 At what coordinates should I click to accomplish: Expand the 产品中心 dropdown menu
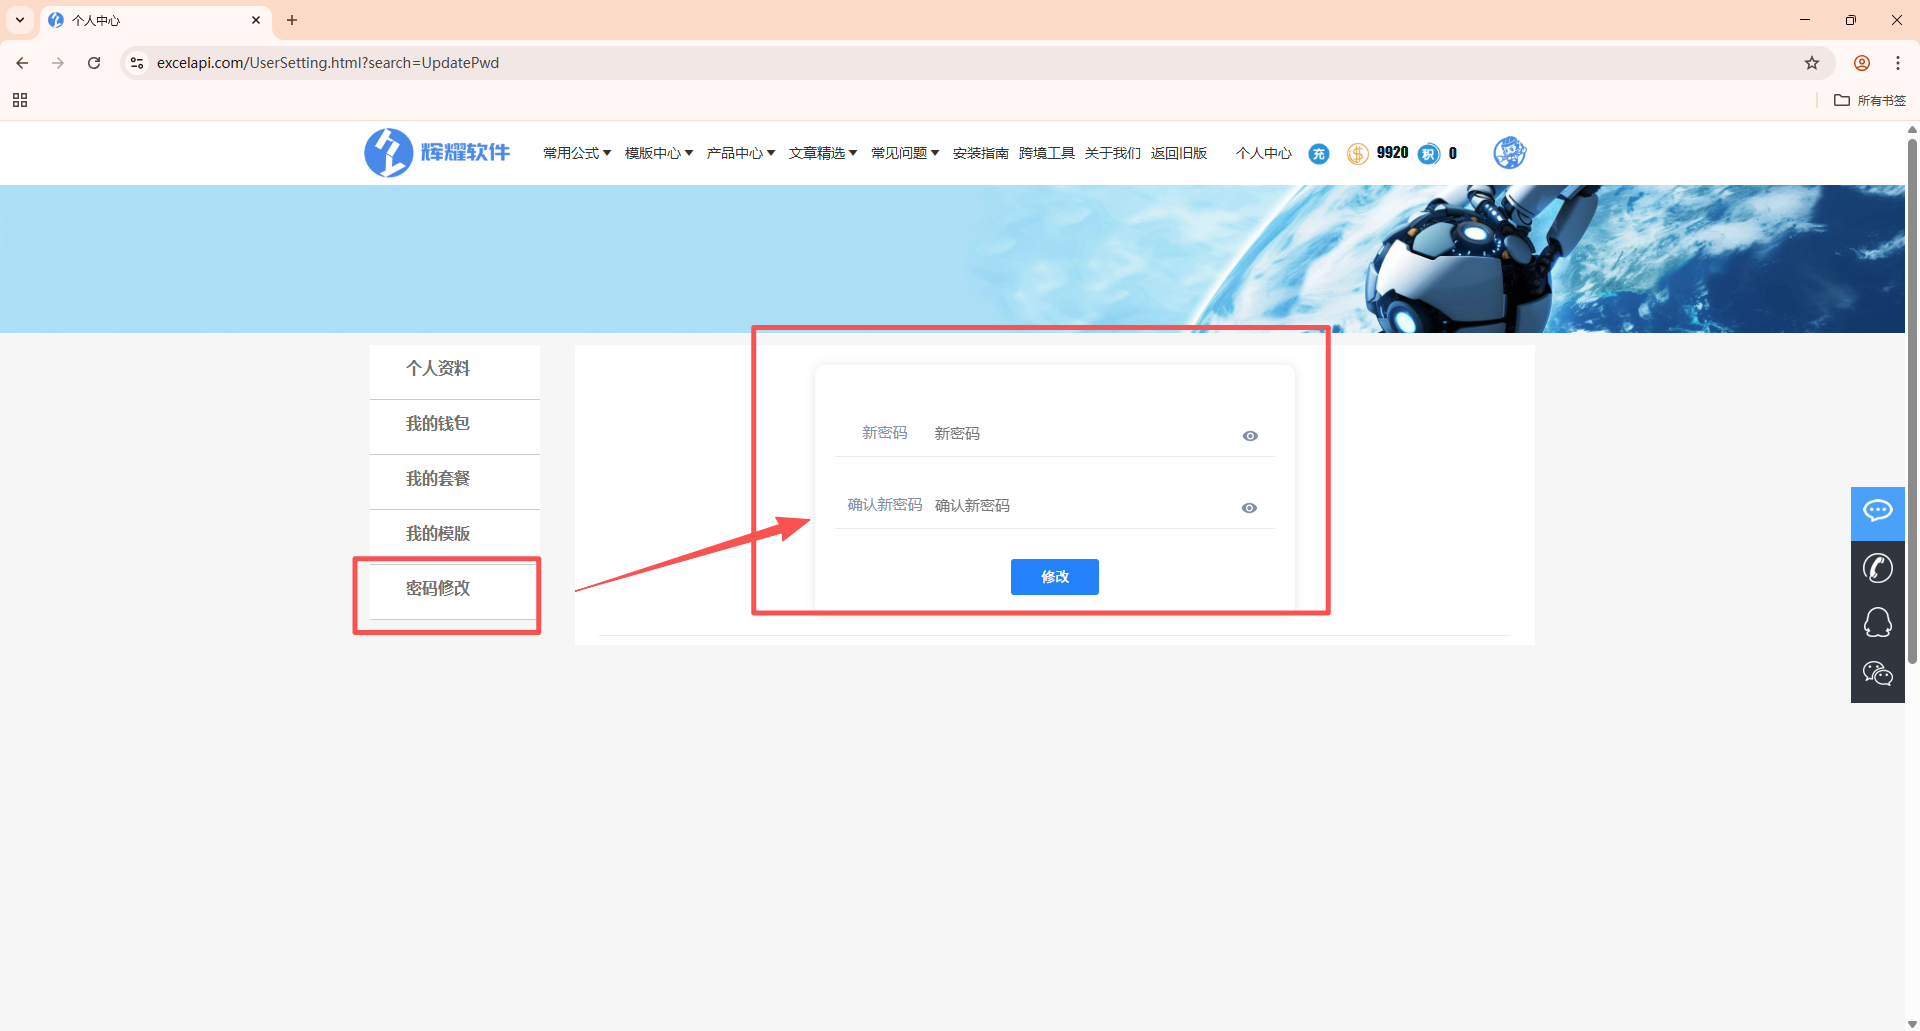(x=741, y=153)
